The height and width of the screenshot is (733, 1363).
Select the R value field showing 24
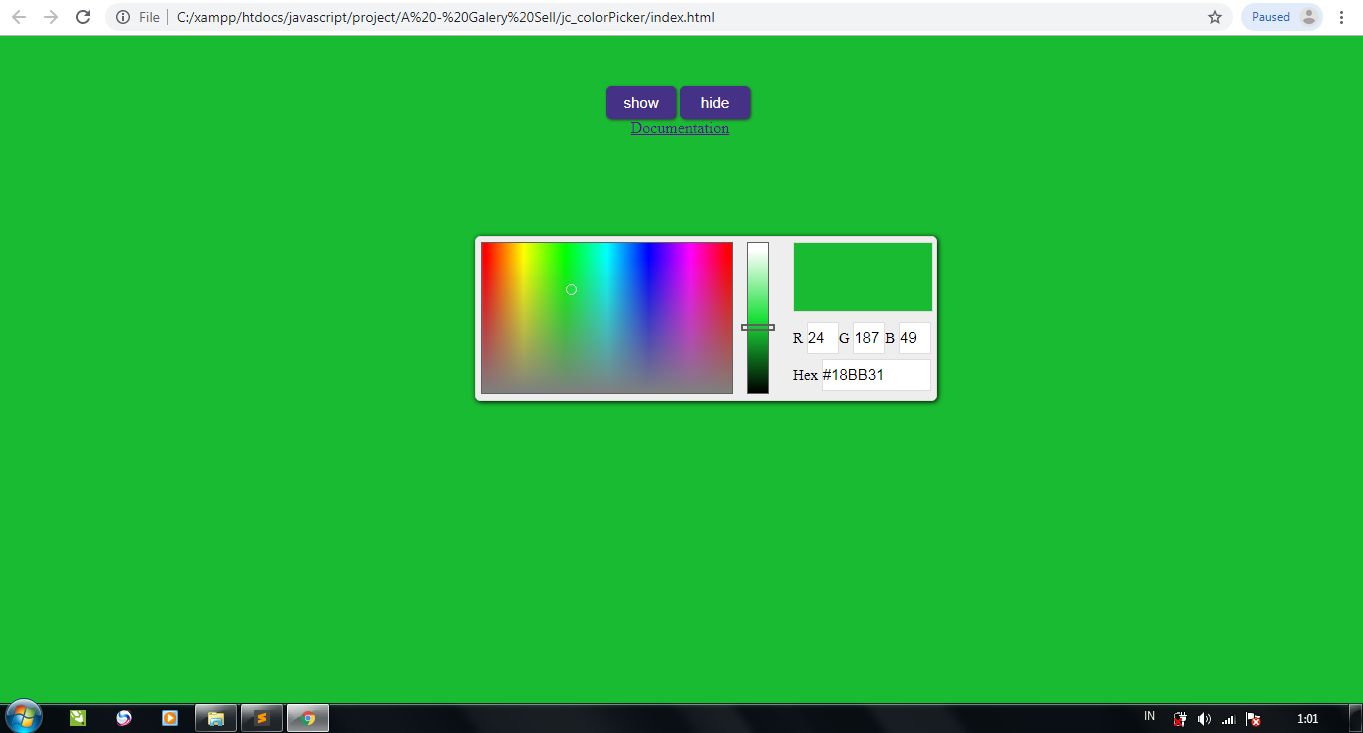click(x=823, y=338)
